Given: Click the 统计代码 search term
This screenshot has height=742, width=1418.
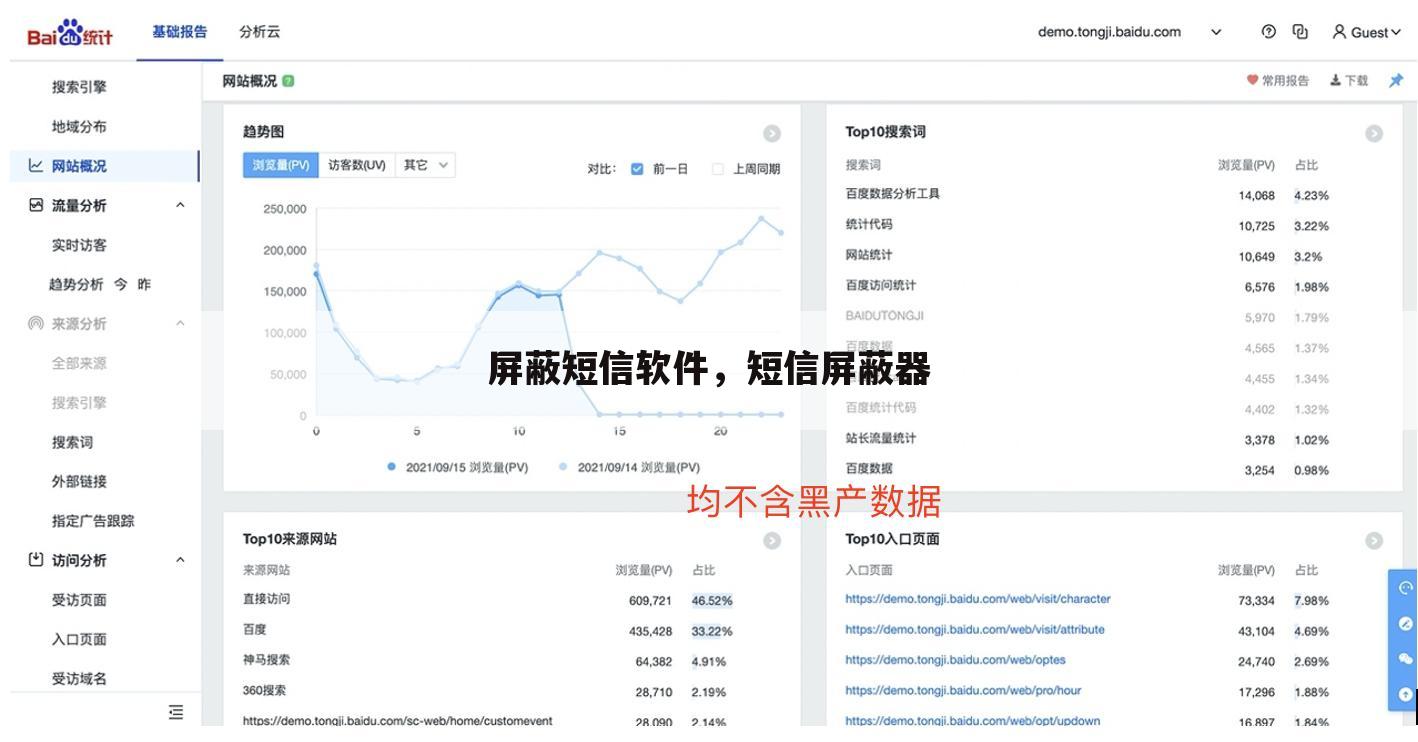Looking at the screenshot, I should (x=869, y=225).
